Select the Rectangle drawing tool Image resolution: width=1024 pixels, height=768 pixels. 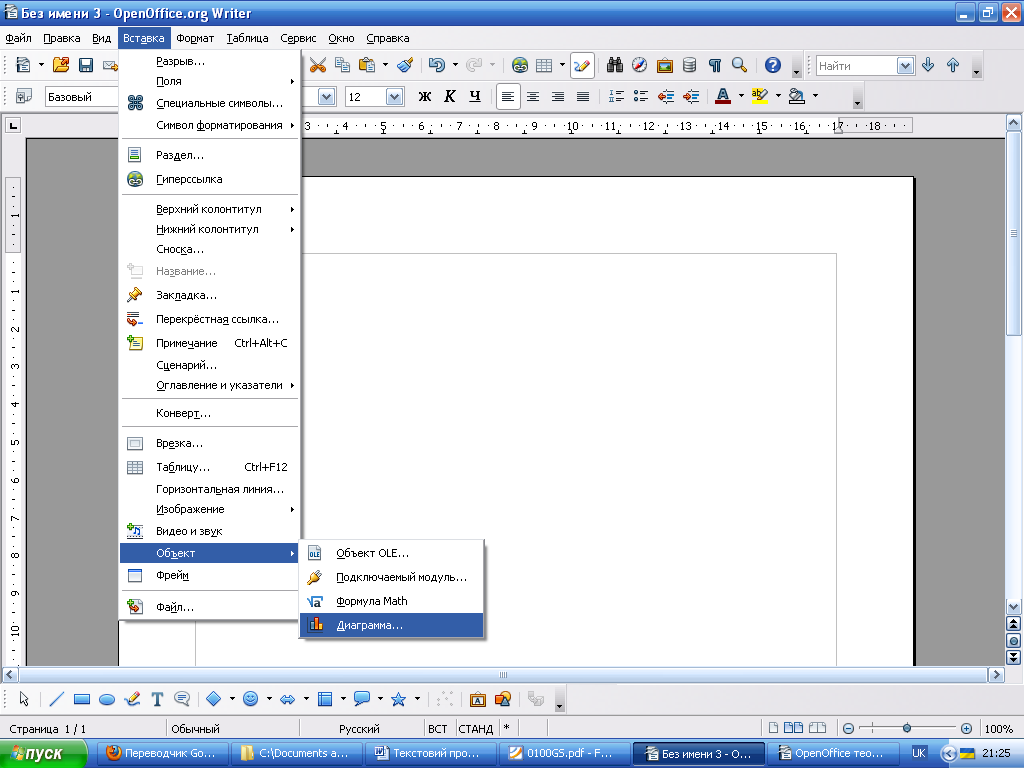[82, 699]
